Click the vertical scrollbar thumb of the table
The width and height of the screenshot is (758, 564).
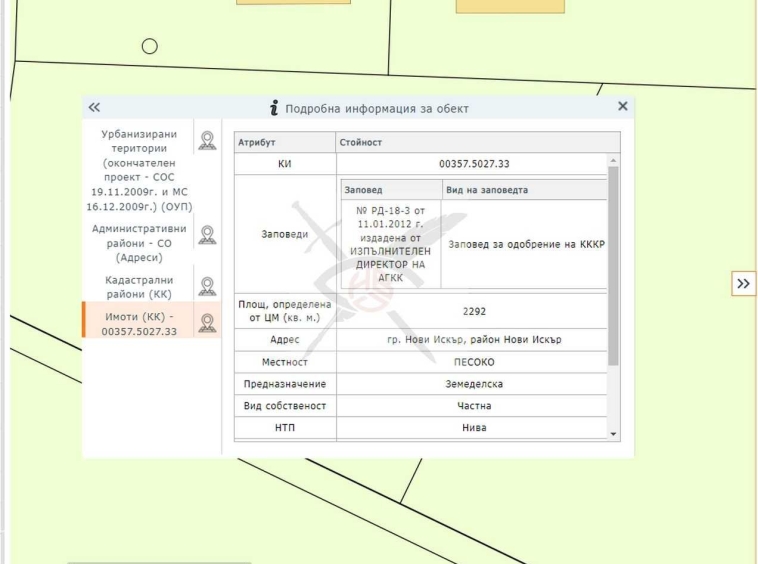tap(614, 265)
